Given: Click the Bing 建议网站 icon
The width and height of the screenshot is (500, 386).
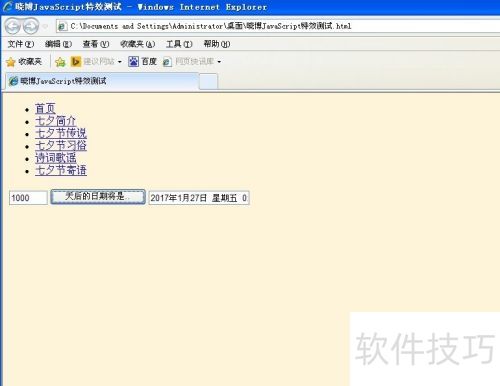Looking at the screenshot, I should (x=76, y=62).
